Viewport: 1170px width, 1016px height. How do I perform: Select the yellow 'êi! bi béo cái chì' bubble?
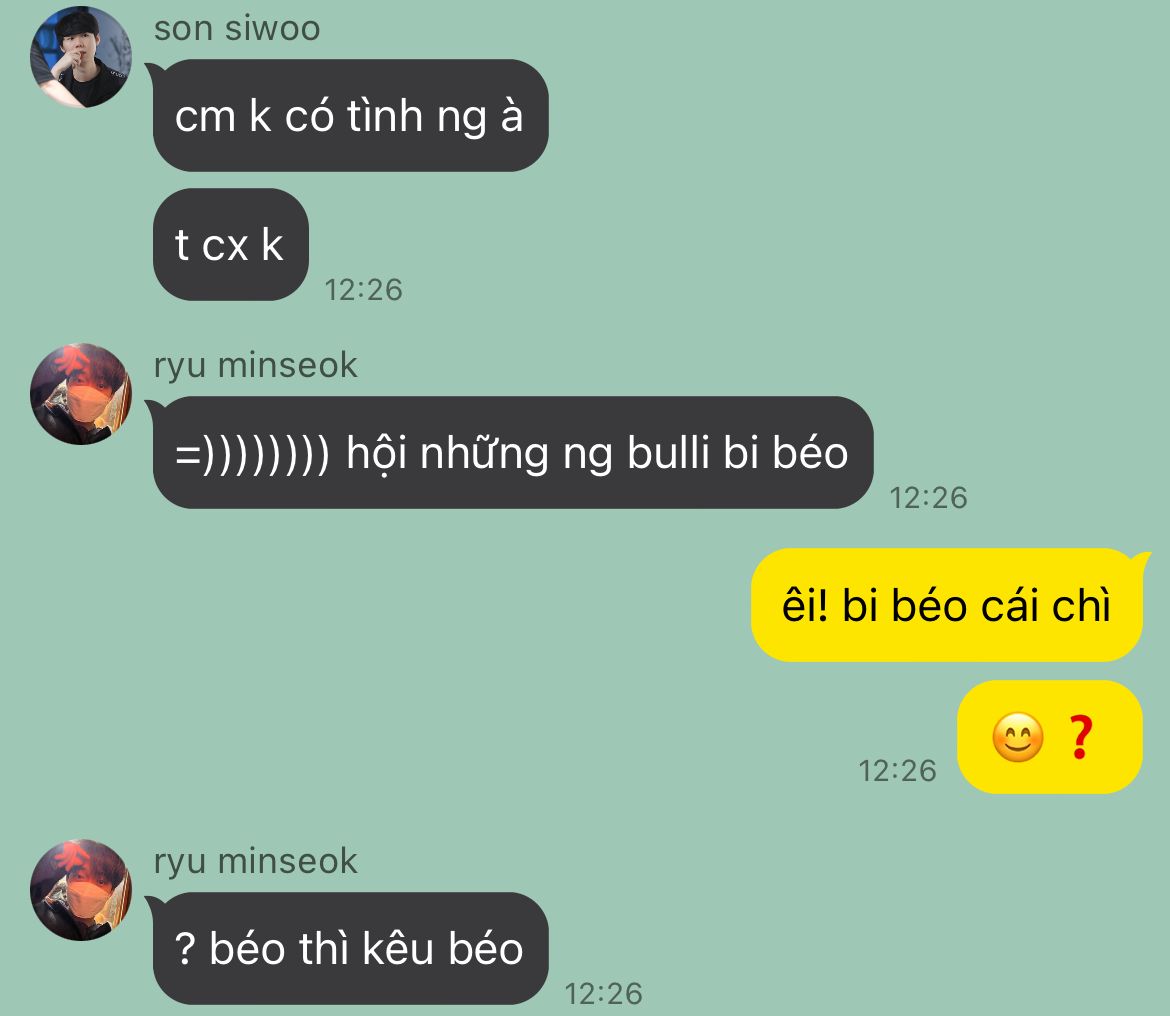pos(947,605)
